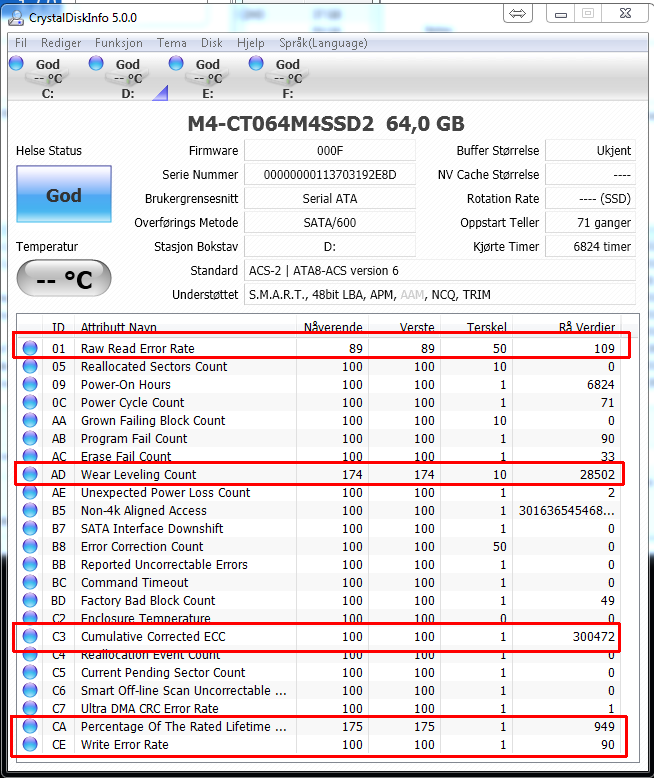This screenshot has width=654, height=778.
Task: Click status circle for SATA Interface Downshift
Action: pyautogui.click(x=30, y=528)
